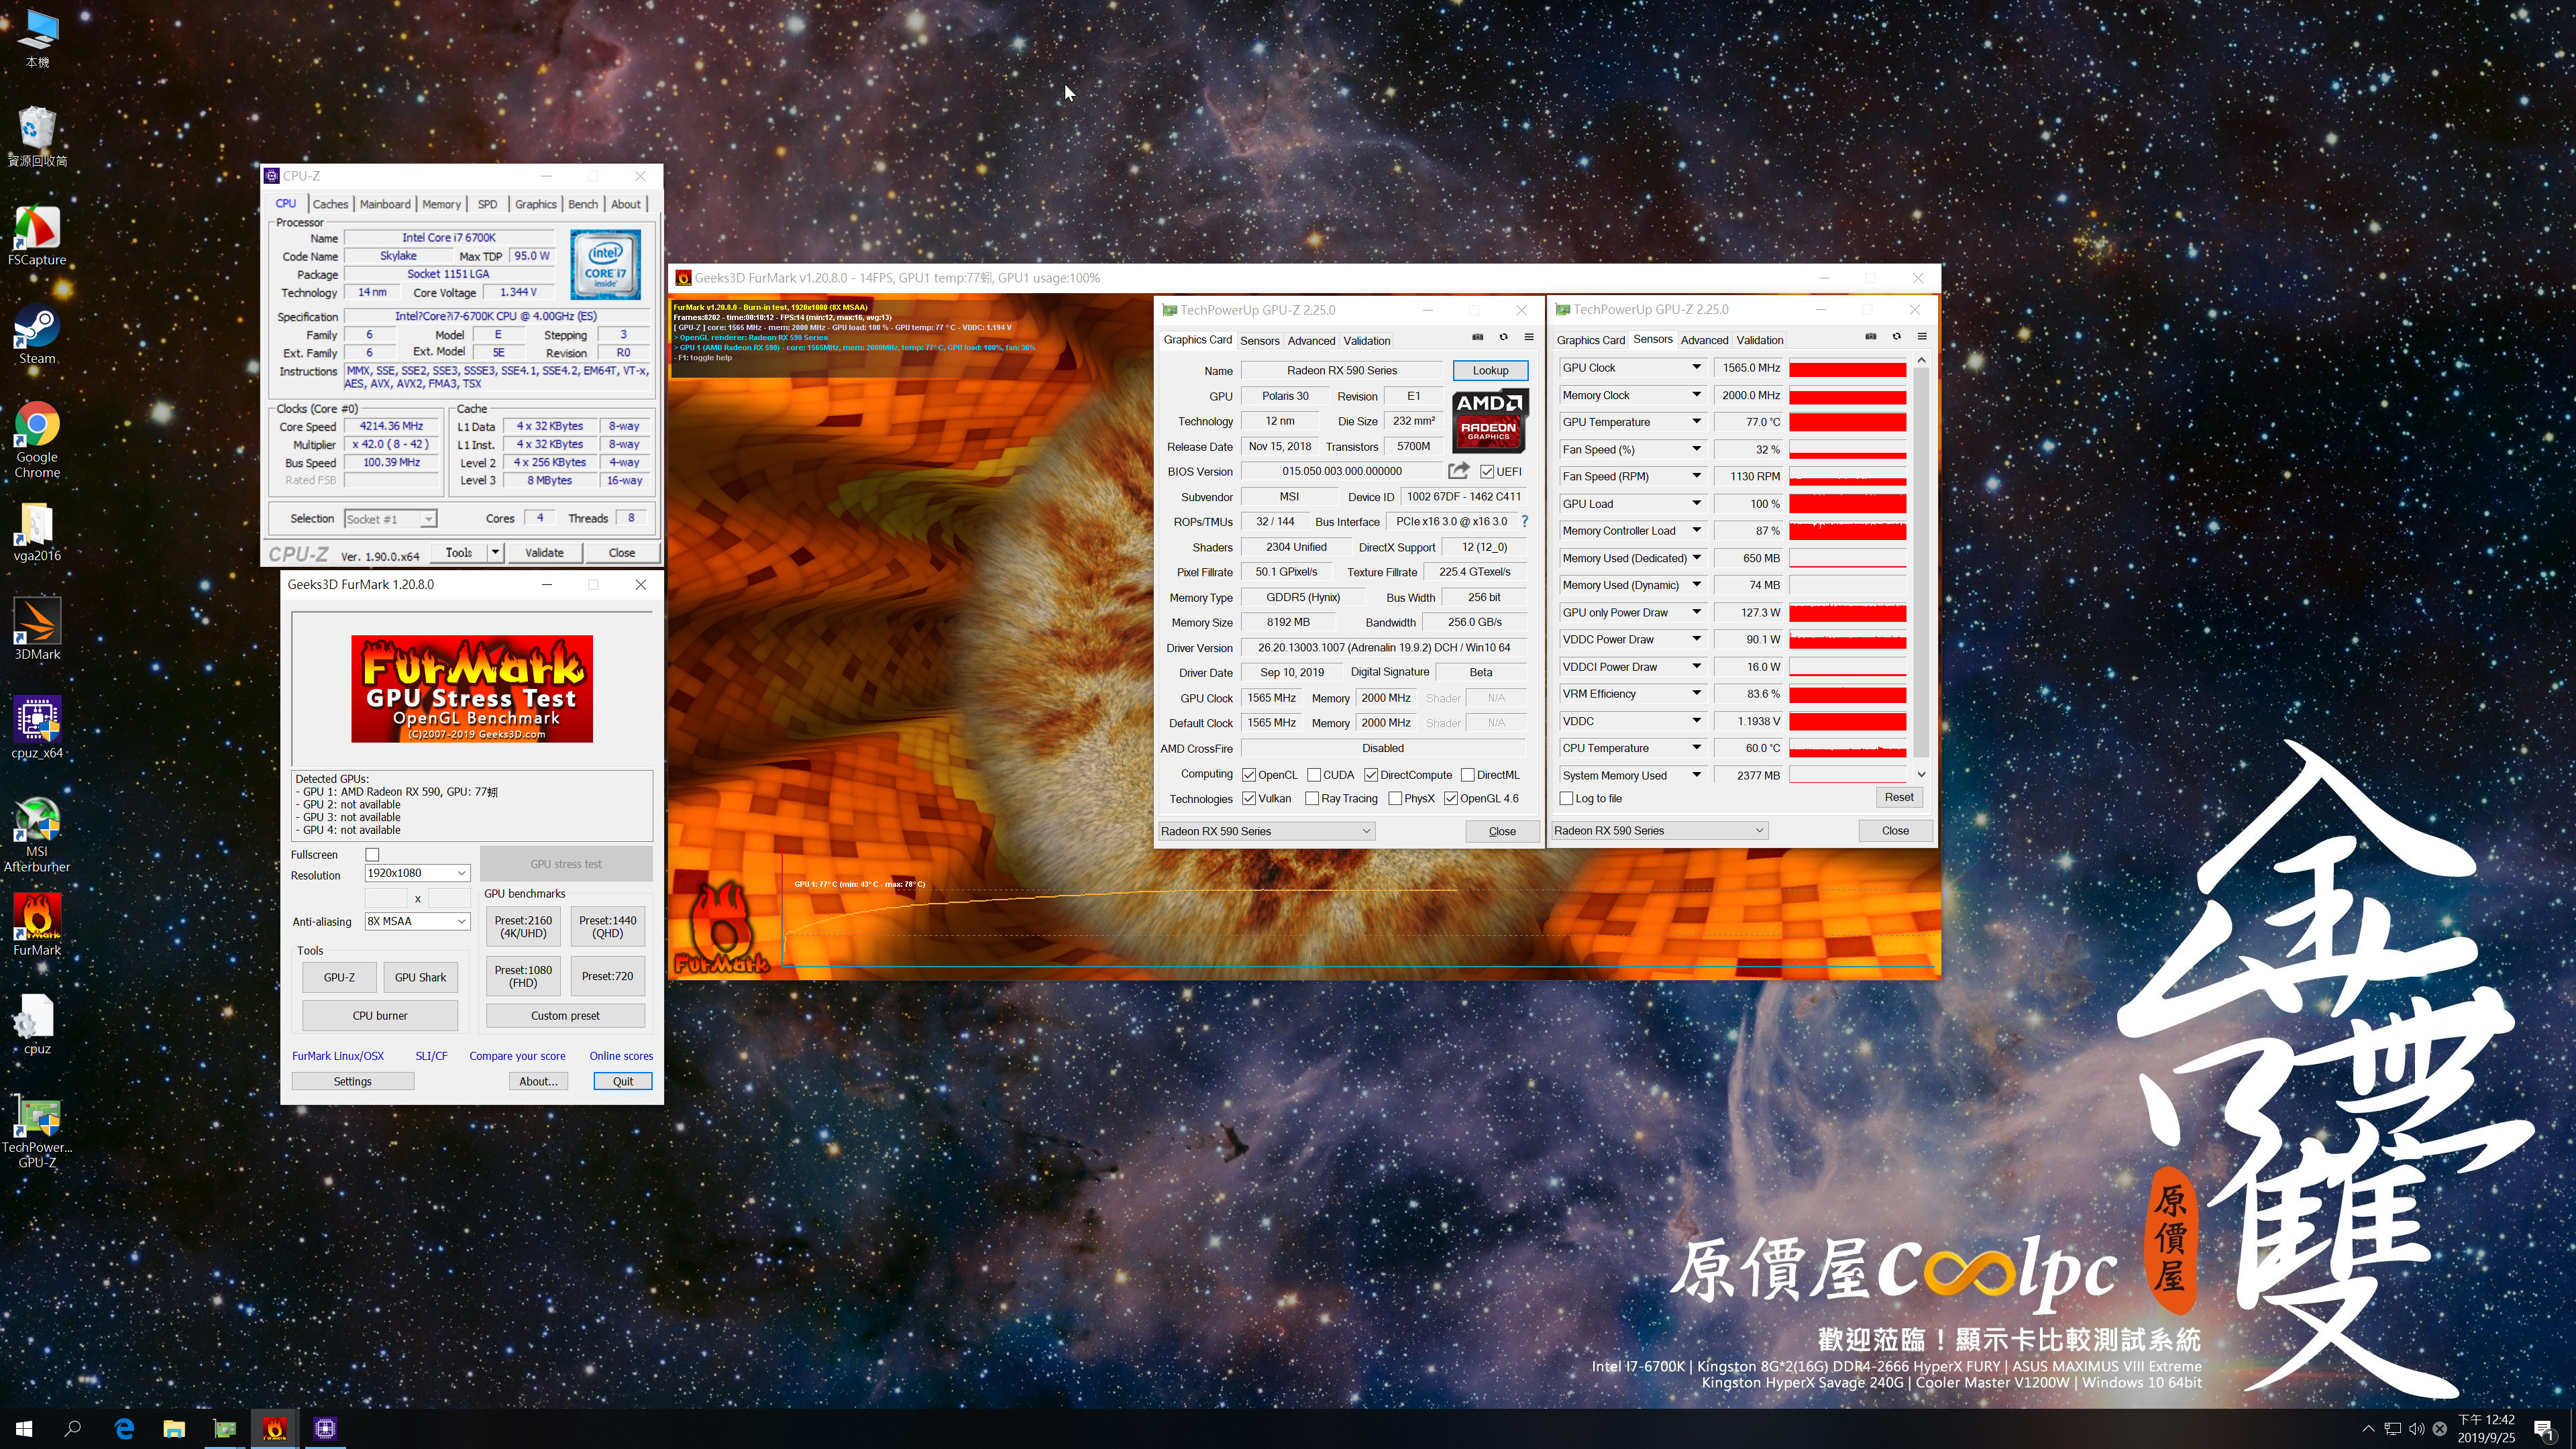
Task: Toggle the UEFI checkbox in GPU-Z
Action: (x=1487, y=471)
